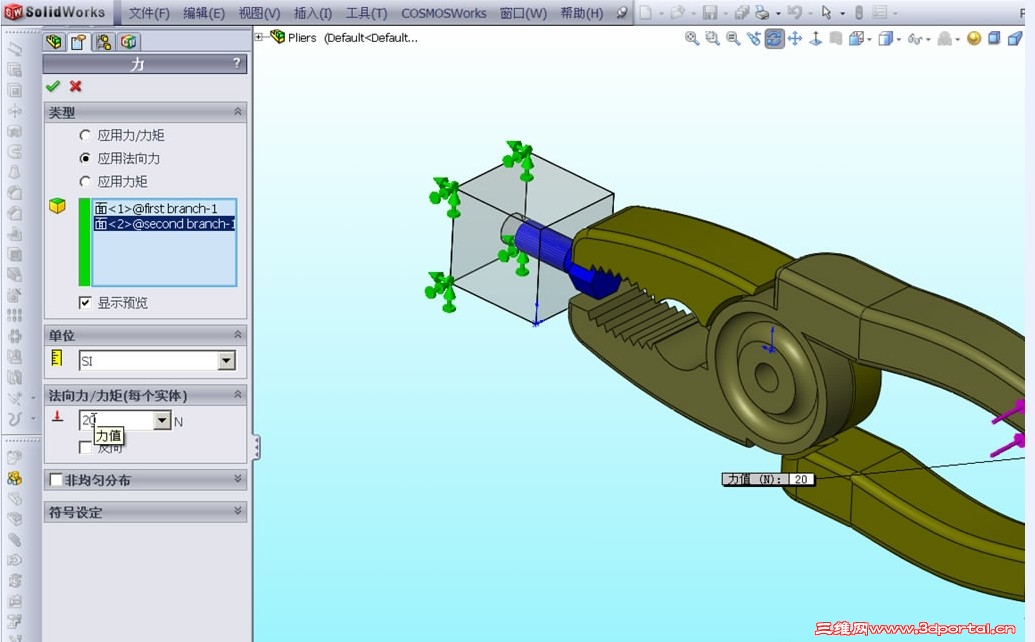Click the Previous View icon

coord(754,38)
